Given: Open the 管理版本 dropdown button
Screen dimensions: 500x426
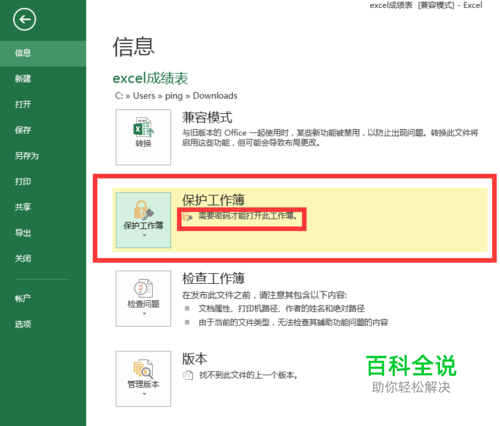Looking at the screenshot, I should (143, 379).
